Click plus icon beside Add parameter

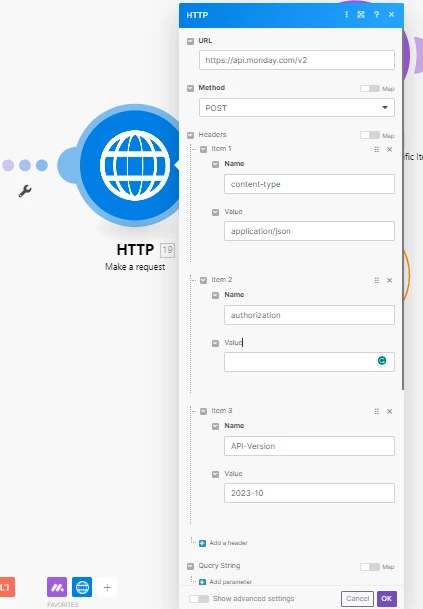[x=202, y=582]
